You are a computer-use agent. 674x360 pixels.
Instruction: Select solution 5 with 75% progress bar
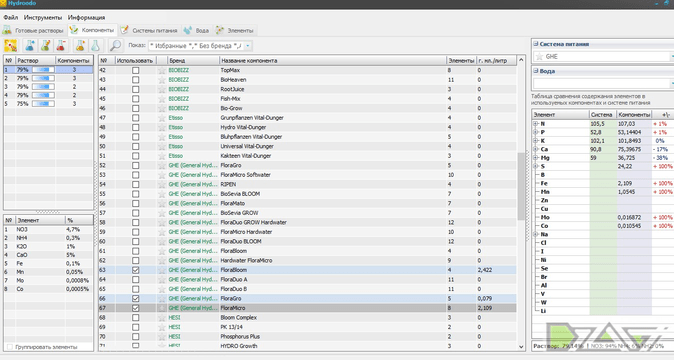(48, 104)
